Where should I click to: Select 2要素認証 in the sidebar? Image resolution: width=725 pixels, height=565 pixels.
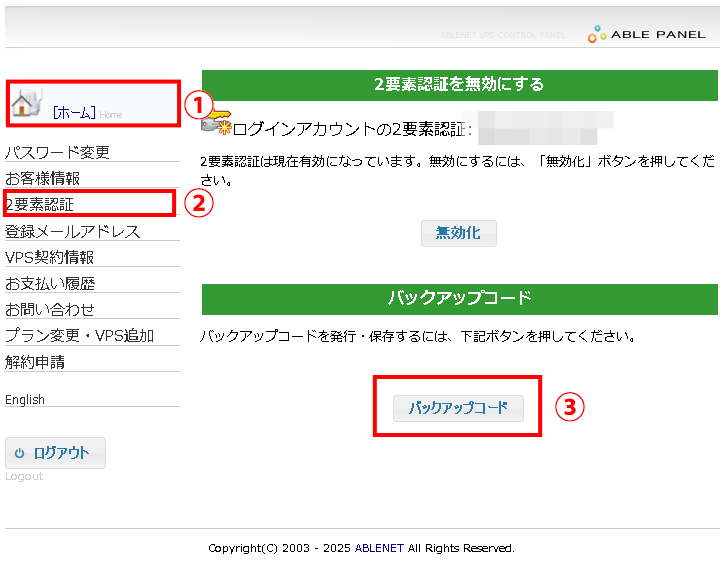39,204
